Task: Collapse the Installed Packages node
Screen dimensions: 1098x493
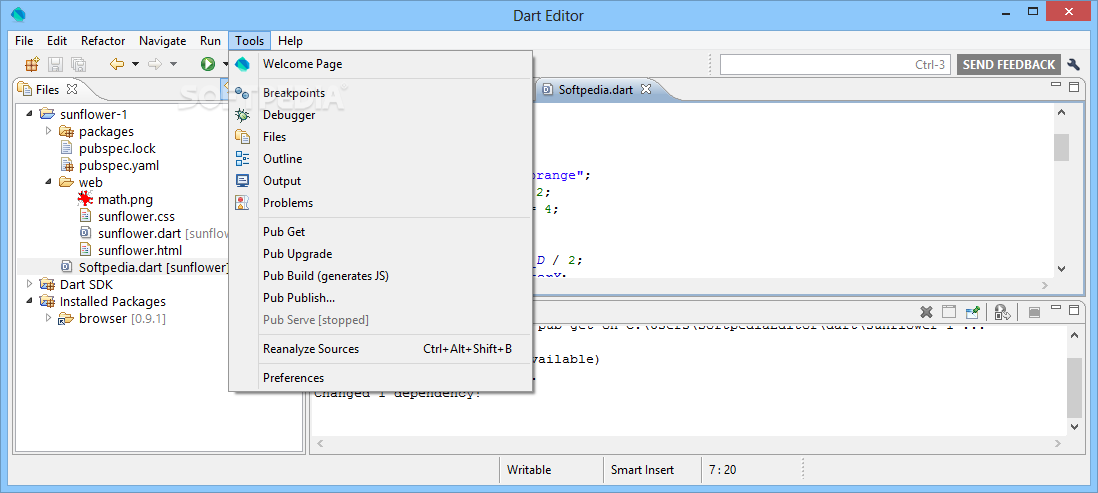Action: (29, 301)
